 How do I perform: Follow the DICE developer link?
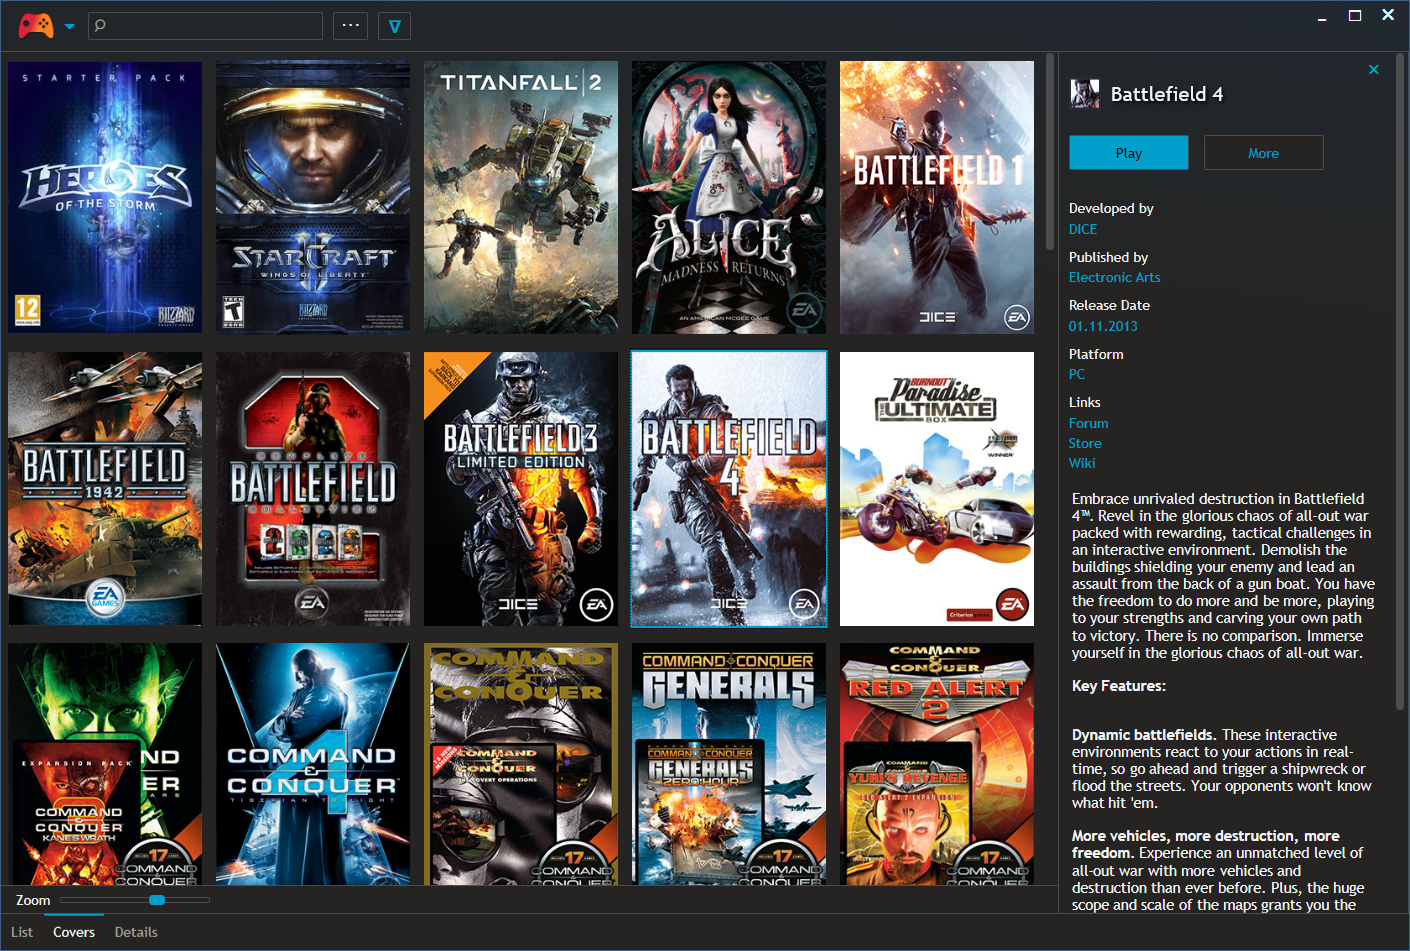coord(1083,229)
